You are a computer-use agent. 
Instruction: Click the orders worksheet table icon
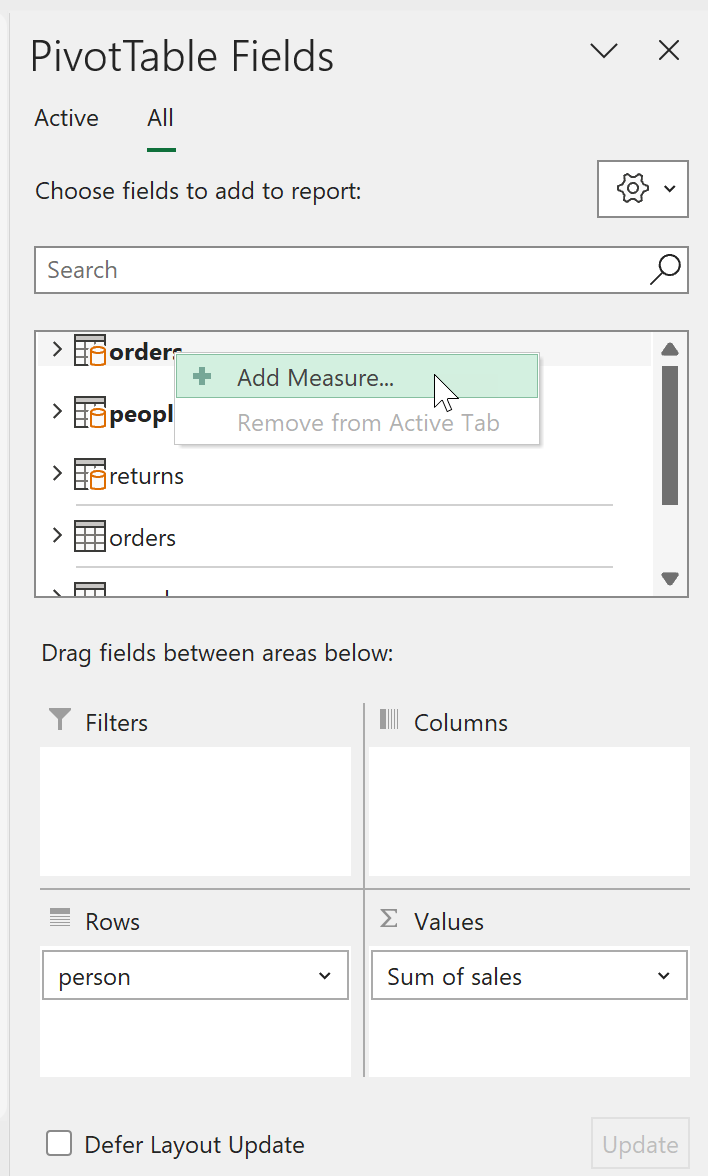[x=90, y=537]
